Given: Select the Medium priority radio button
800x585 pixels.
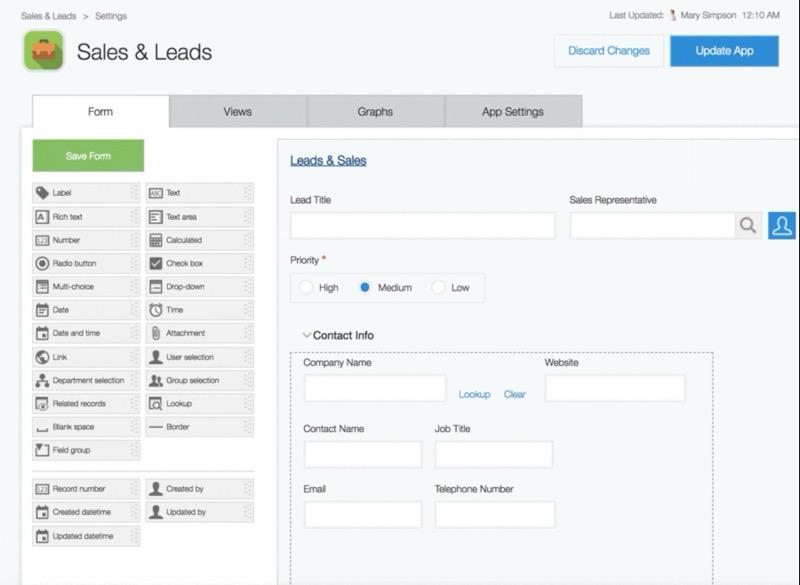Looking at the screenshot, I should (364, 288).
